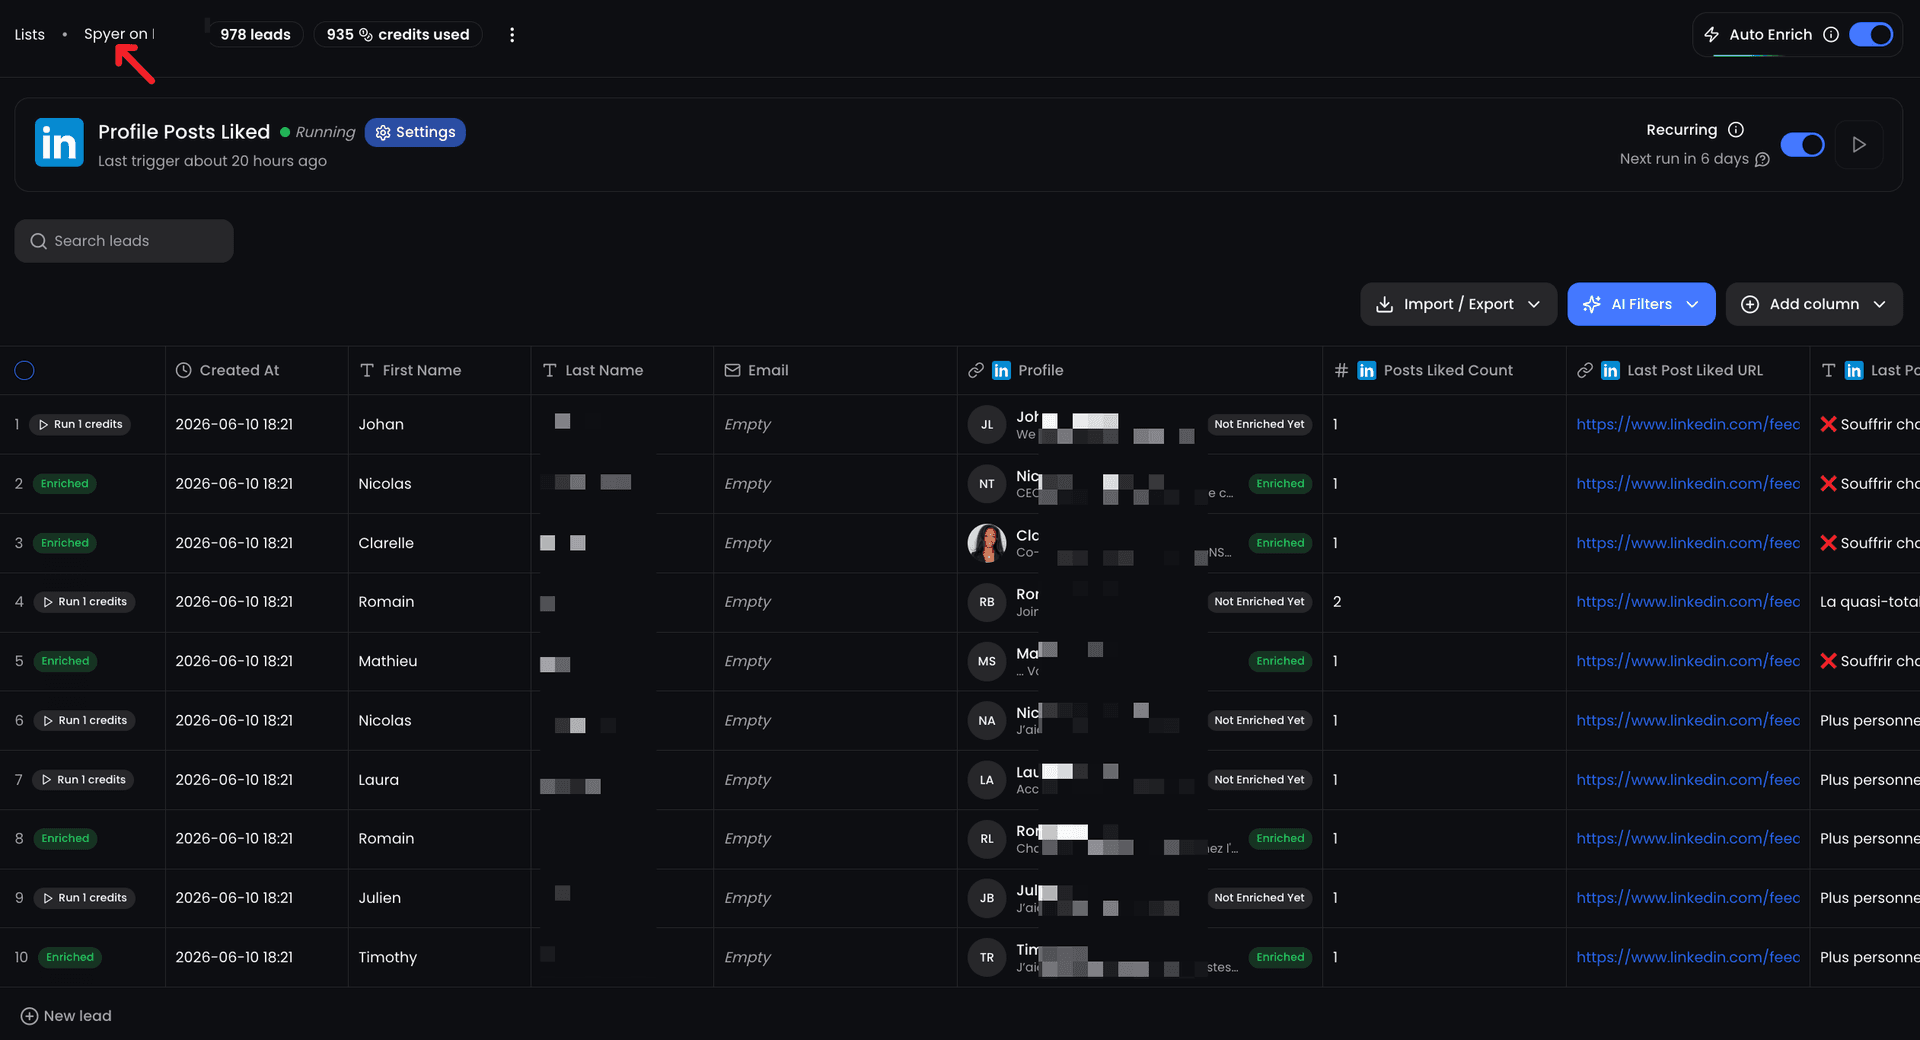Go to the Lists breadcrumb

[30, 35]
